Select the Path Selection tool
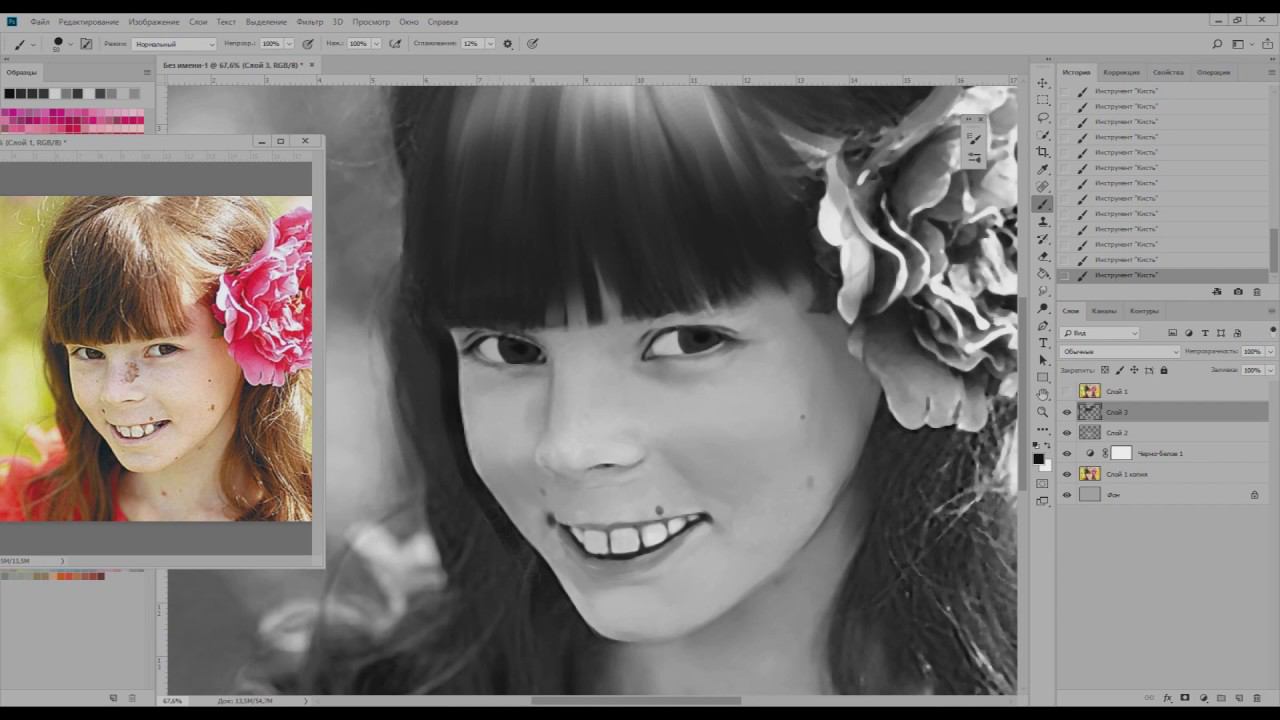Image resolution: width=1280 pixels, height=720 pixels. pyautogui.click(x=1043, y=360)
